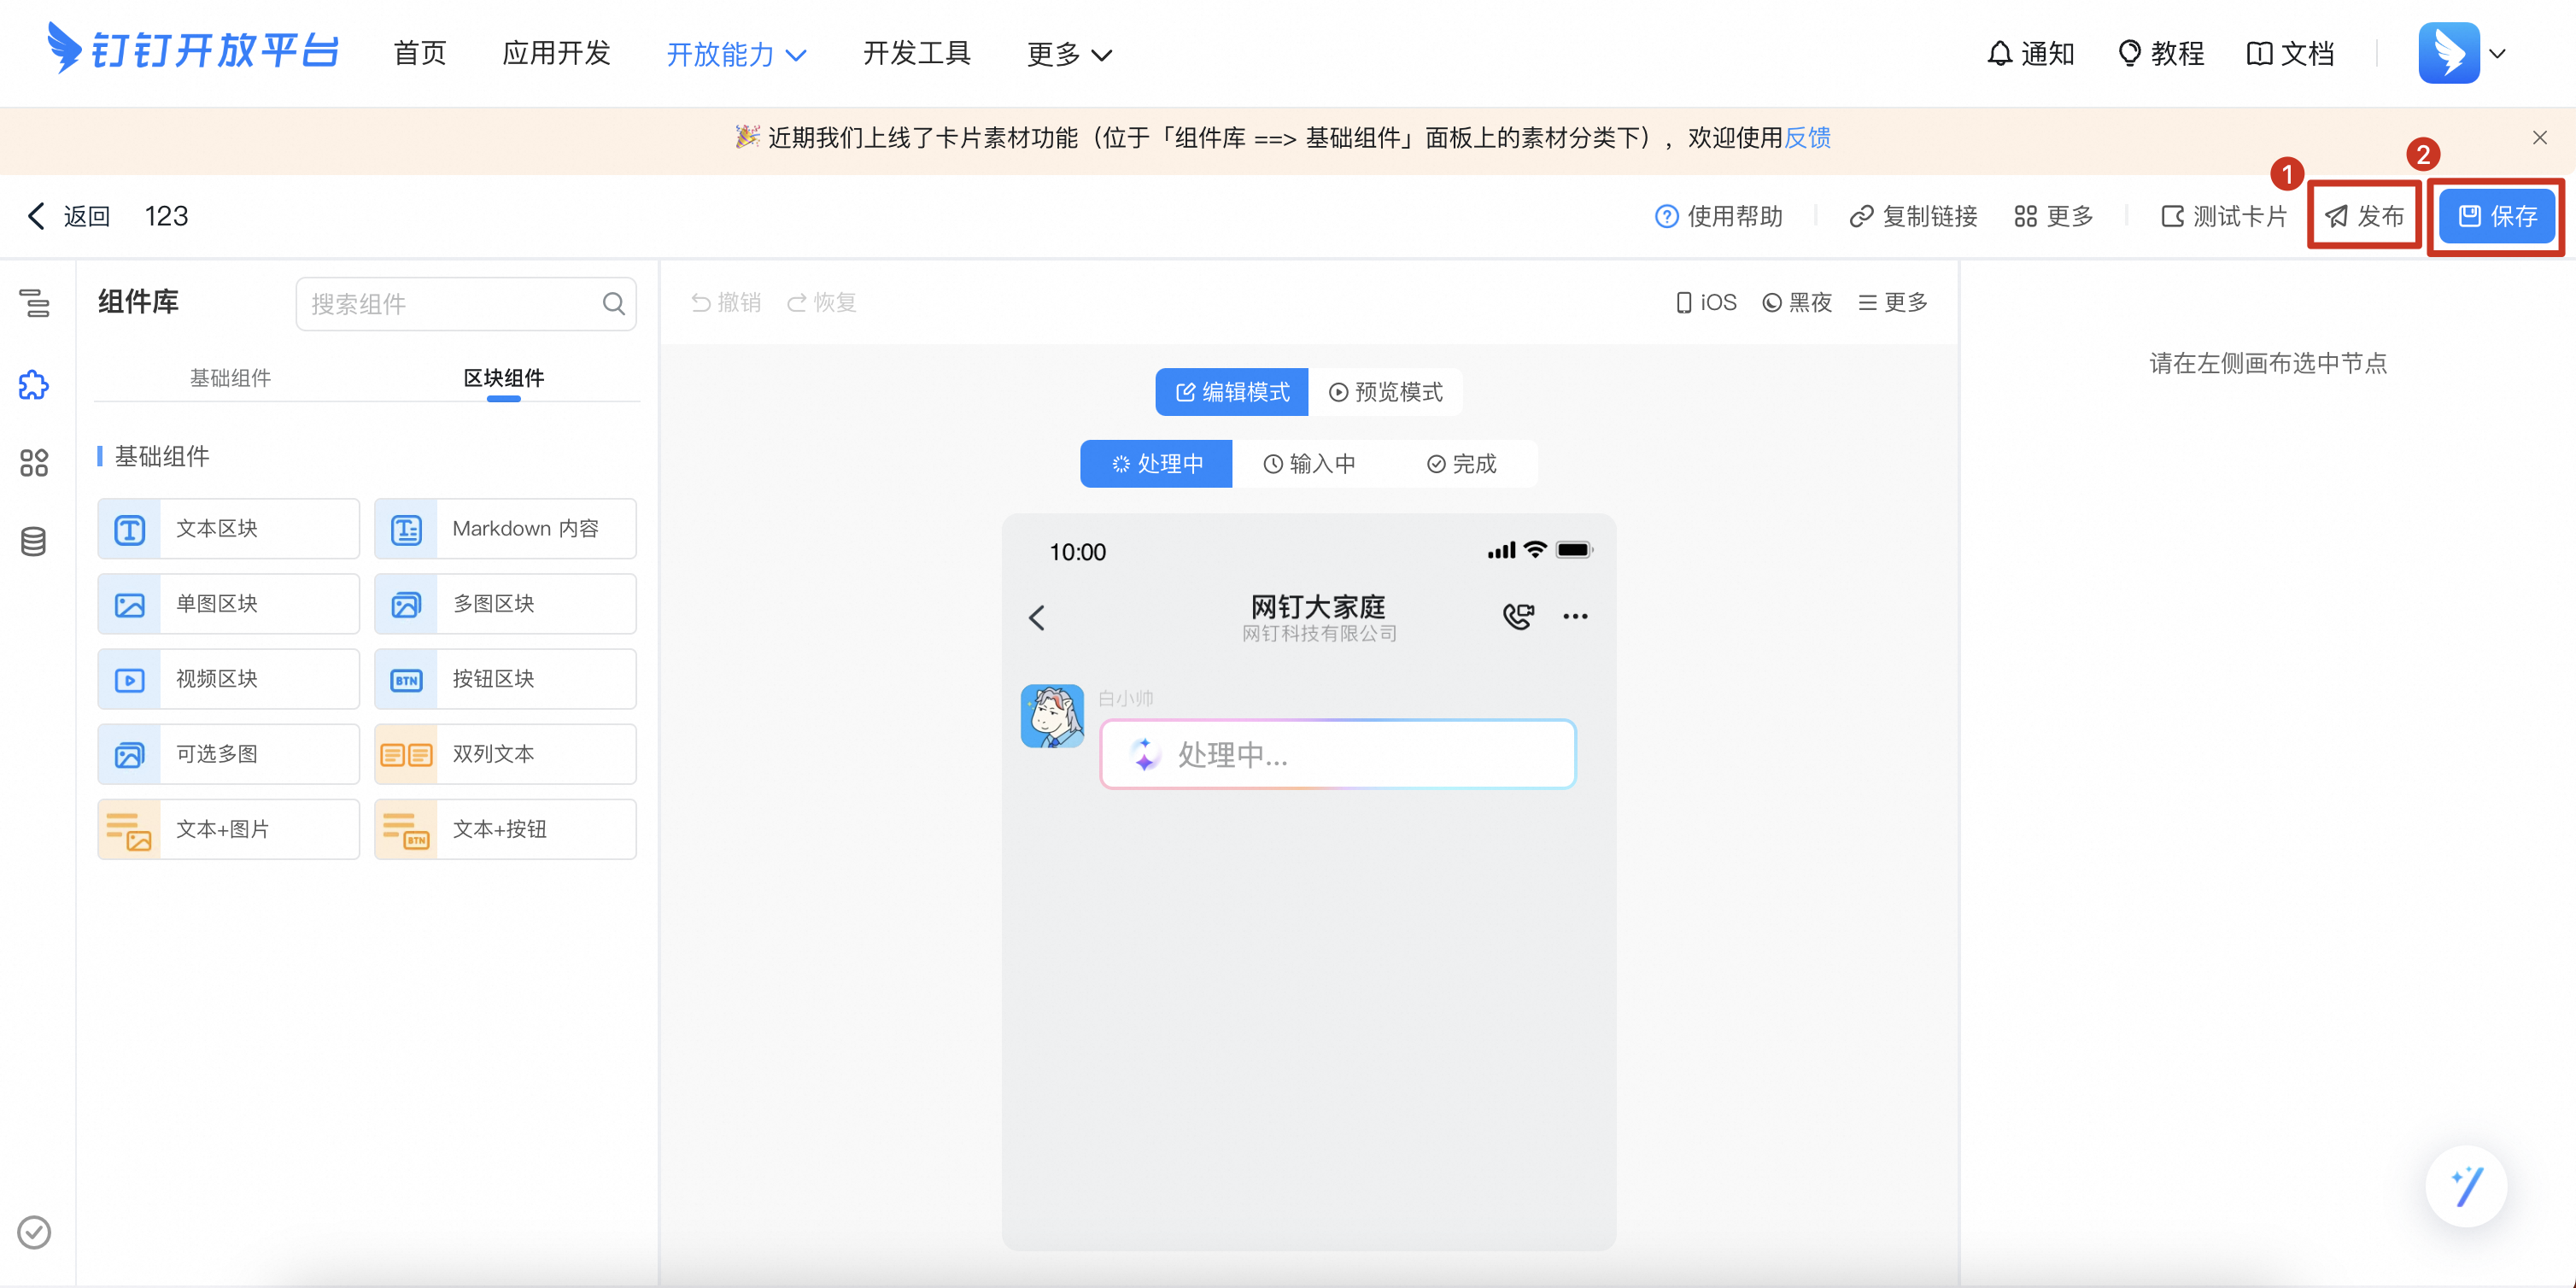Open 使用帮助 help

click(1719, 216)
